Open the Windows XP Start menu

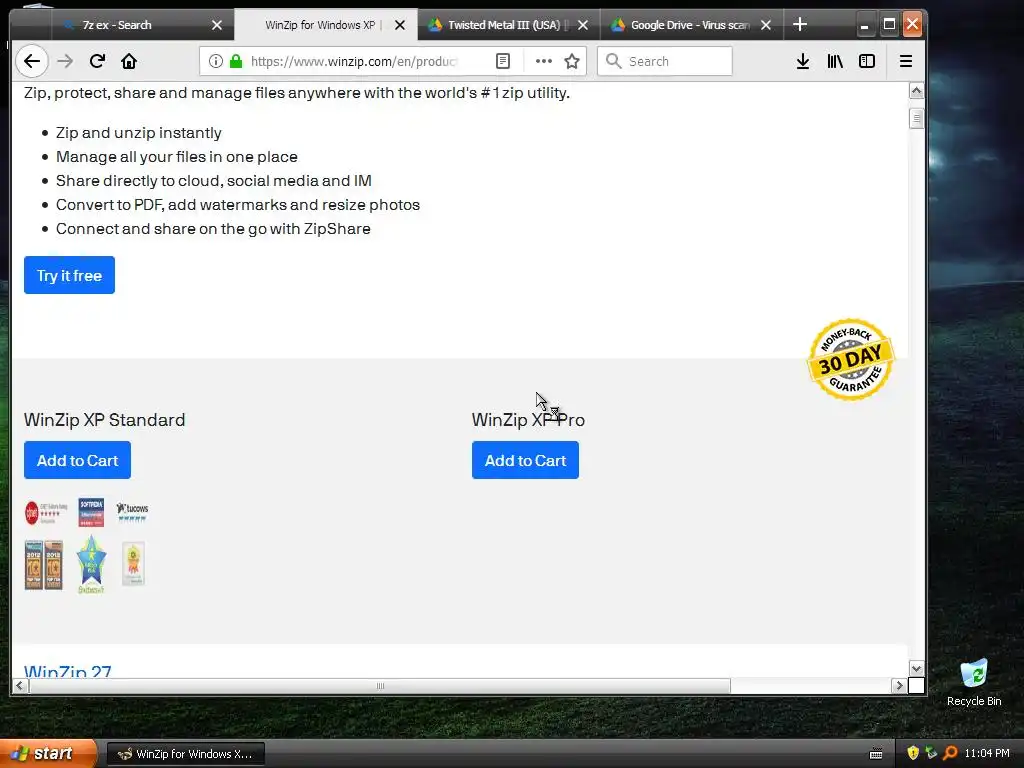(47, 754)
